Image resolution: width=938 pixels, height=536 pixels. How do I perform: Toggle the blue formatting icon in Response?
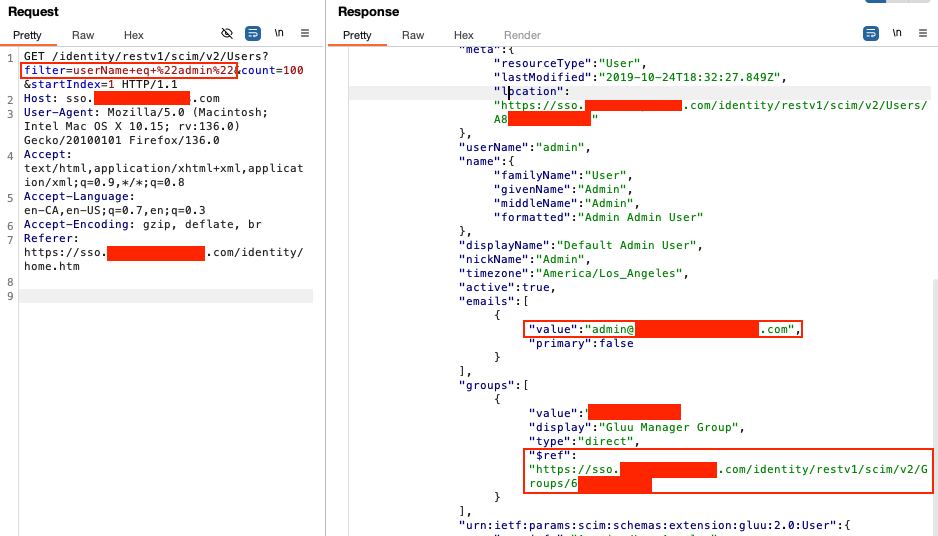871,33
